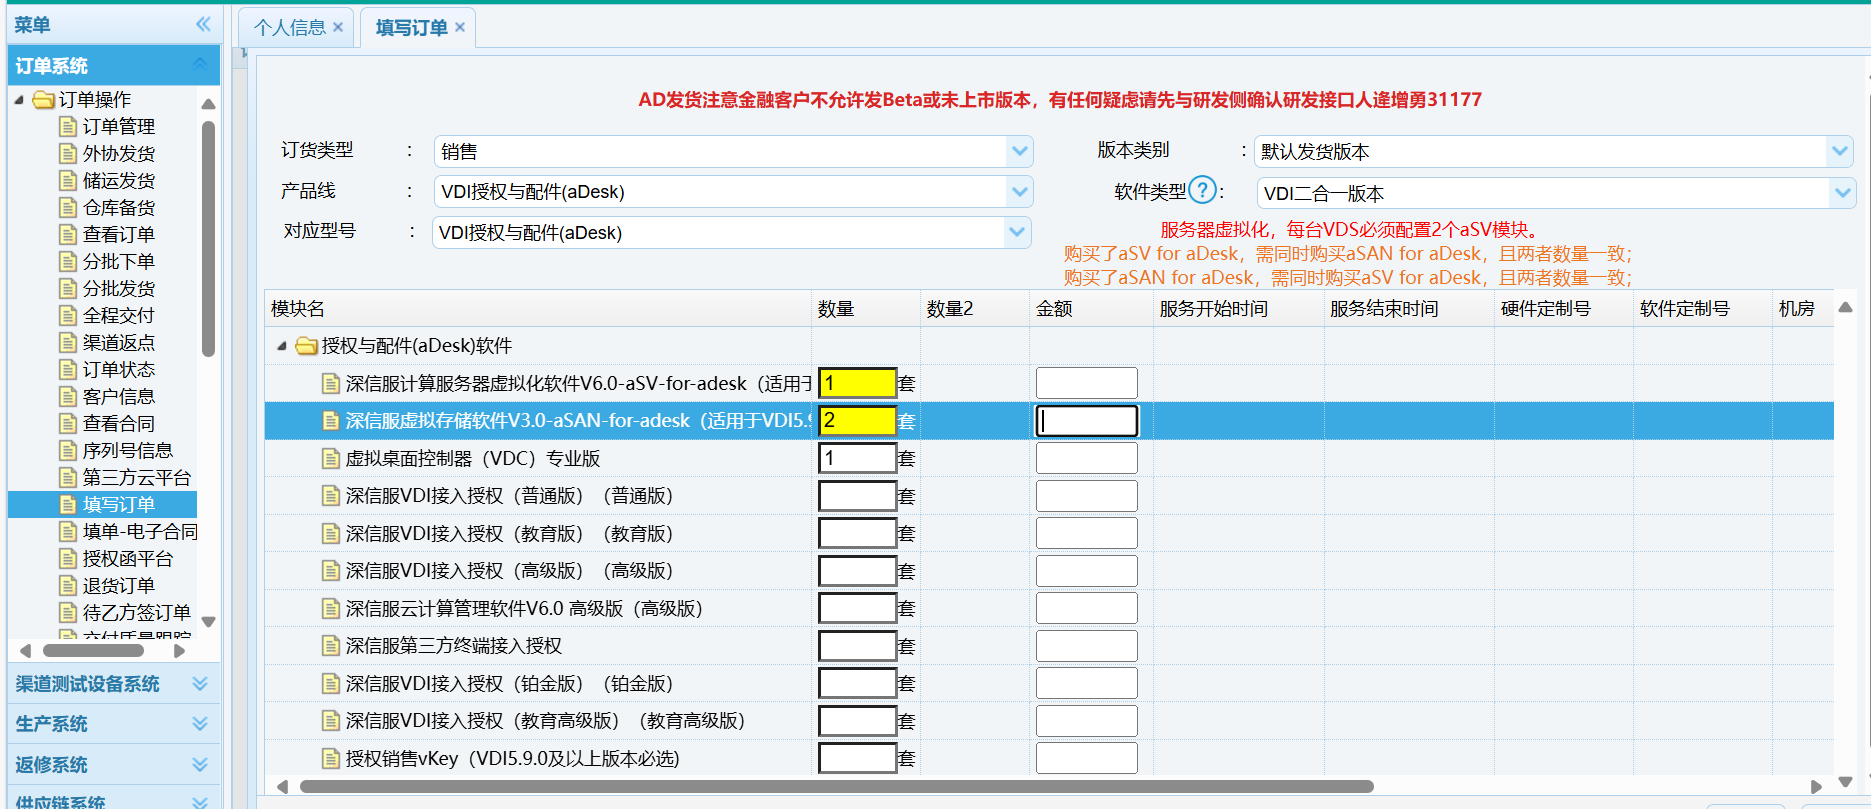Click the module table horizontal scrollbar
This screenshot has width=1871, height=809.
pyautogui.click(x=836, y=787)
